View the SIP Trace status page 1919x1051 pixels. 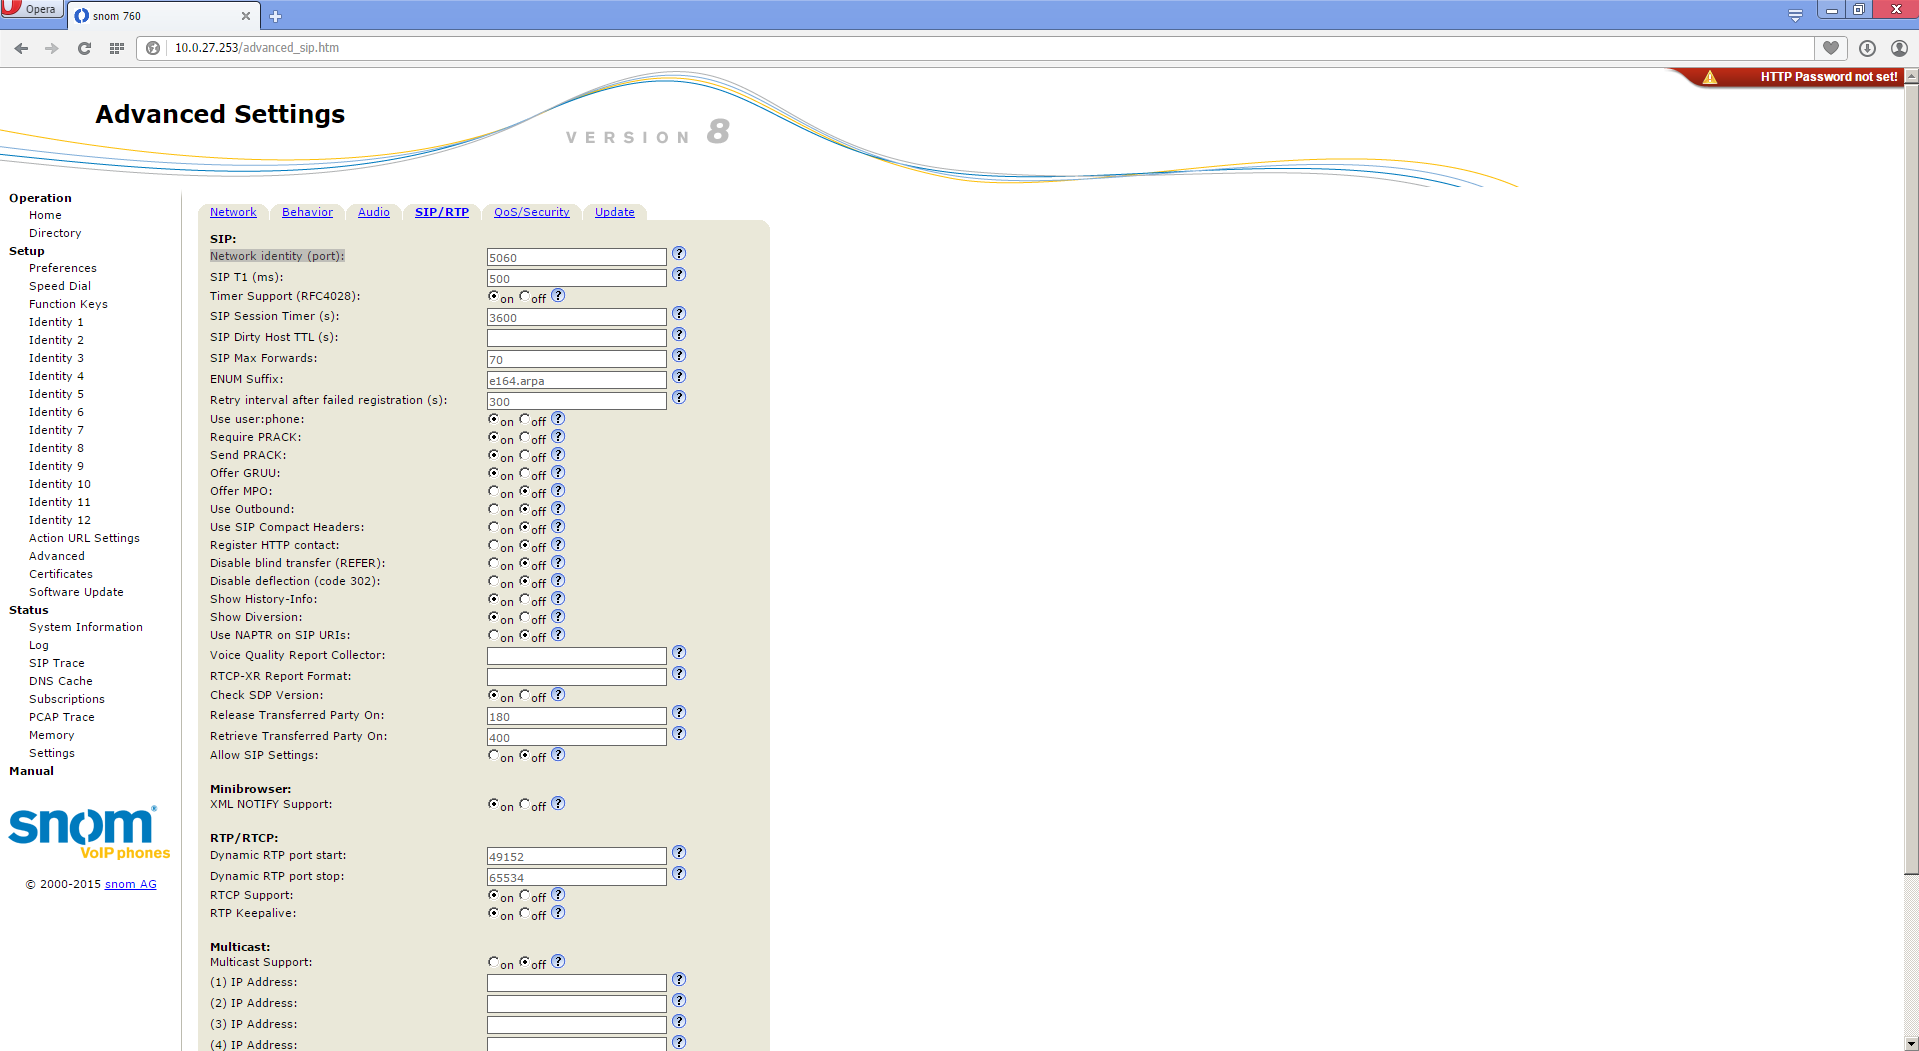pos(57,663)
